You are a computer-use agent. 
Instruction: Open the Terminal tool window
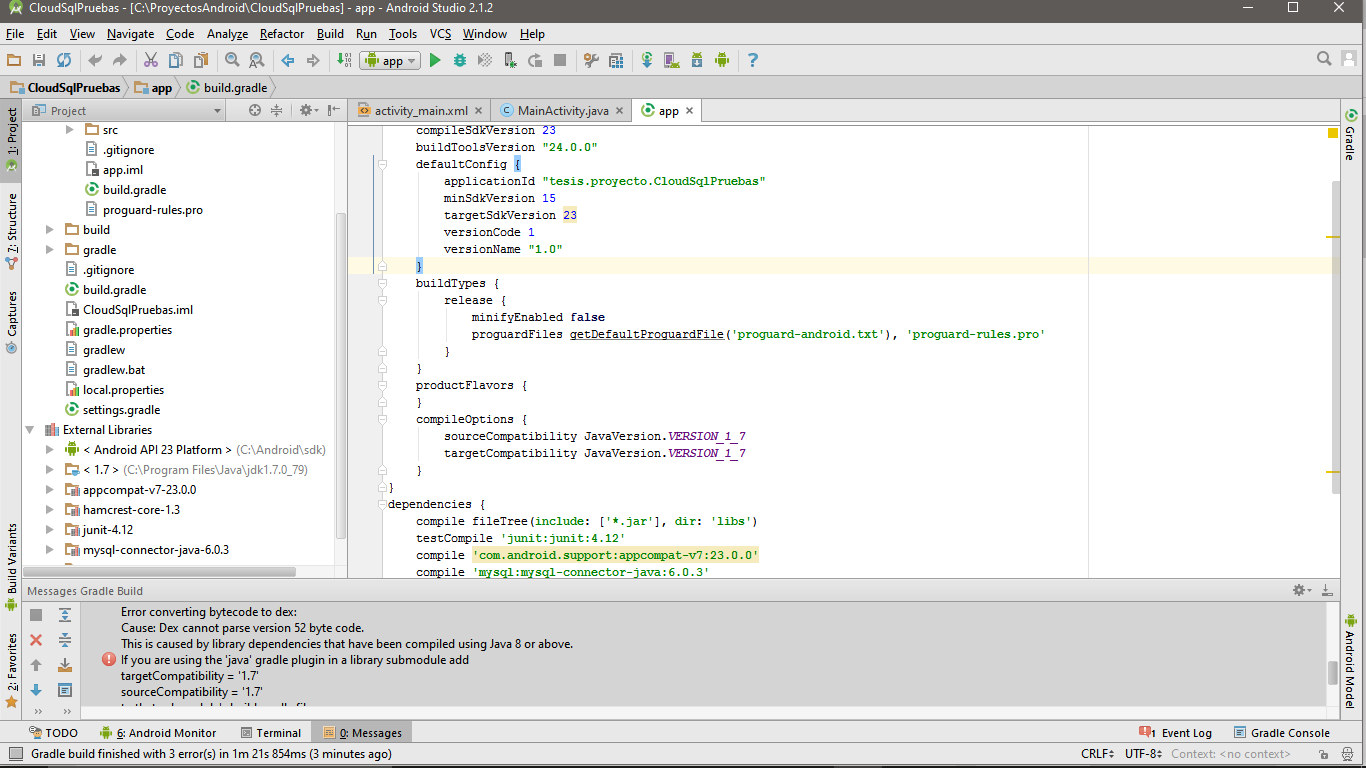pos(269,733)
